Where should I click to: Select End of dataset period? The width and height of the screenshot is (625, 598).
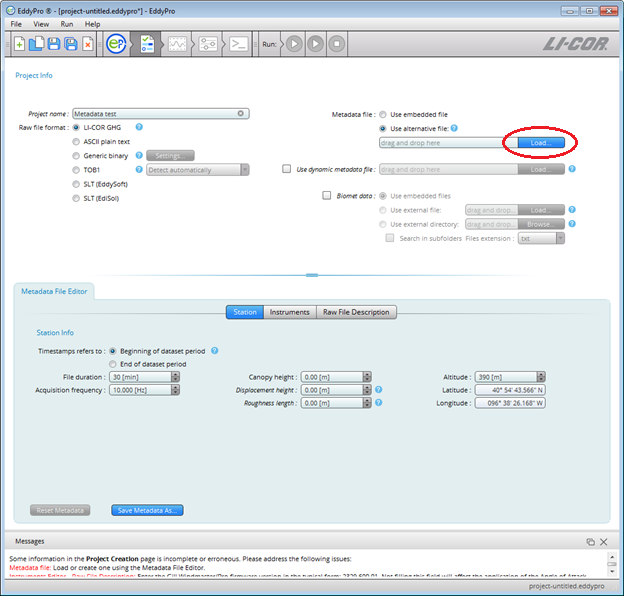[x=113, y=364]
